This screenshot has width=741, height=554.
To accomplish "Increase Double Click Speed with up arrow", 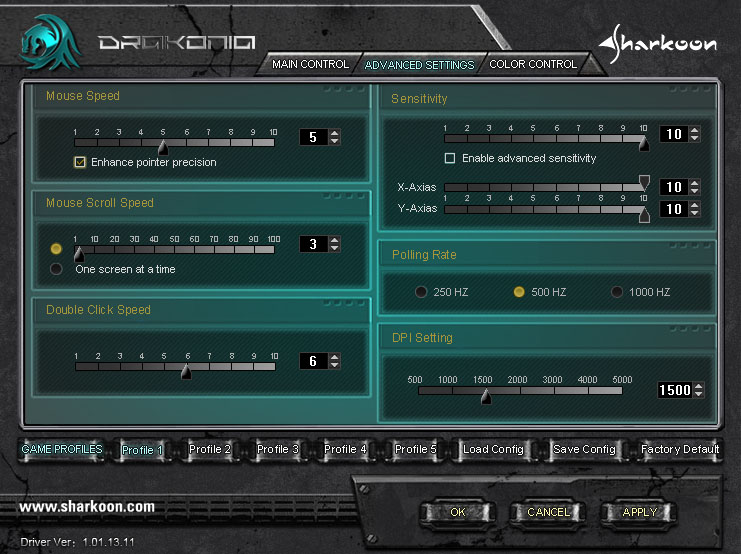I will coord(335,357).
